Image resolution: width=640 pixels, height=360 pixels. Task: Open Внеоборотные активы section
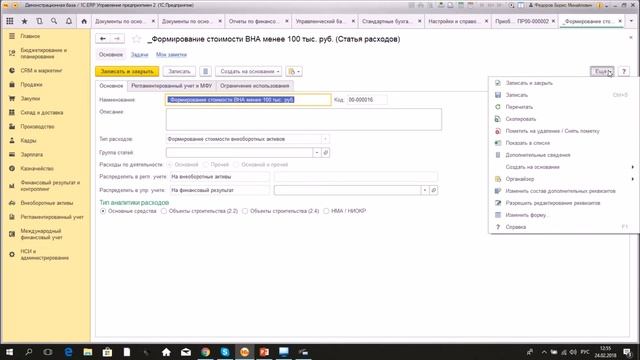(47, 203)
